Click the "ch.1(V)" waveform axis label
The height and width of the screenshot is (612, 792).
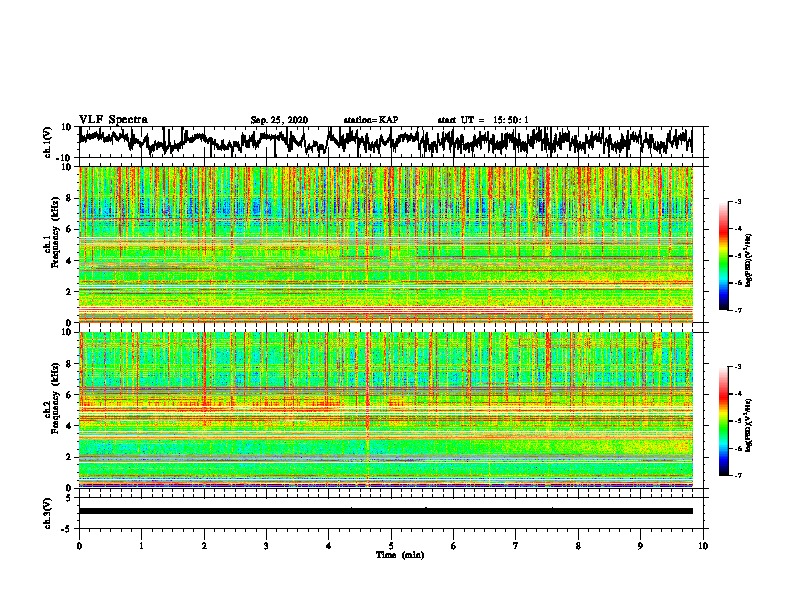pyautogui.click(x=48, y=142)
